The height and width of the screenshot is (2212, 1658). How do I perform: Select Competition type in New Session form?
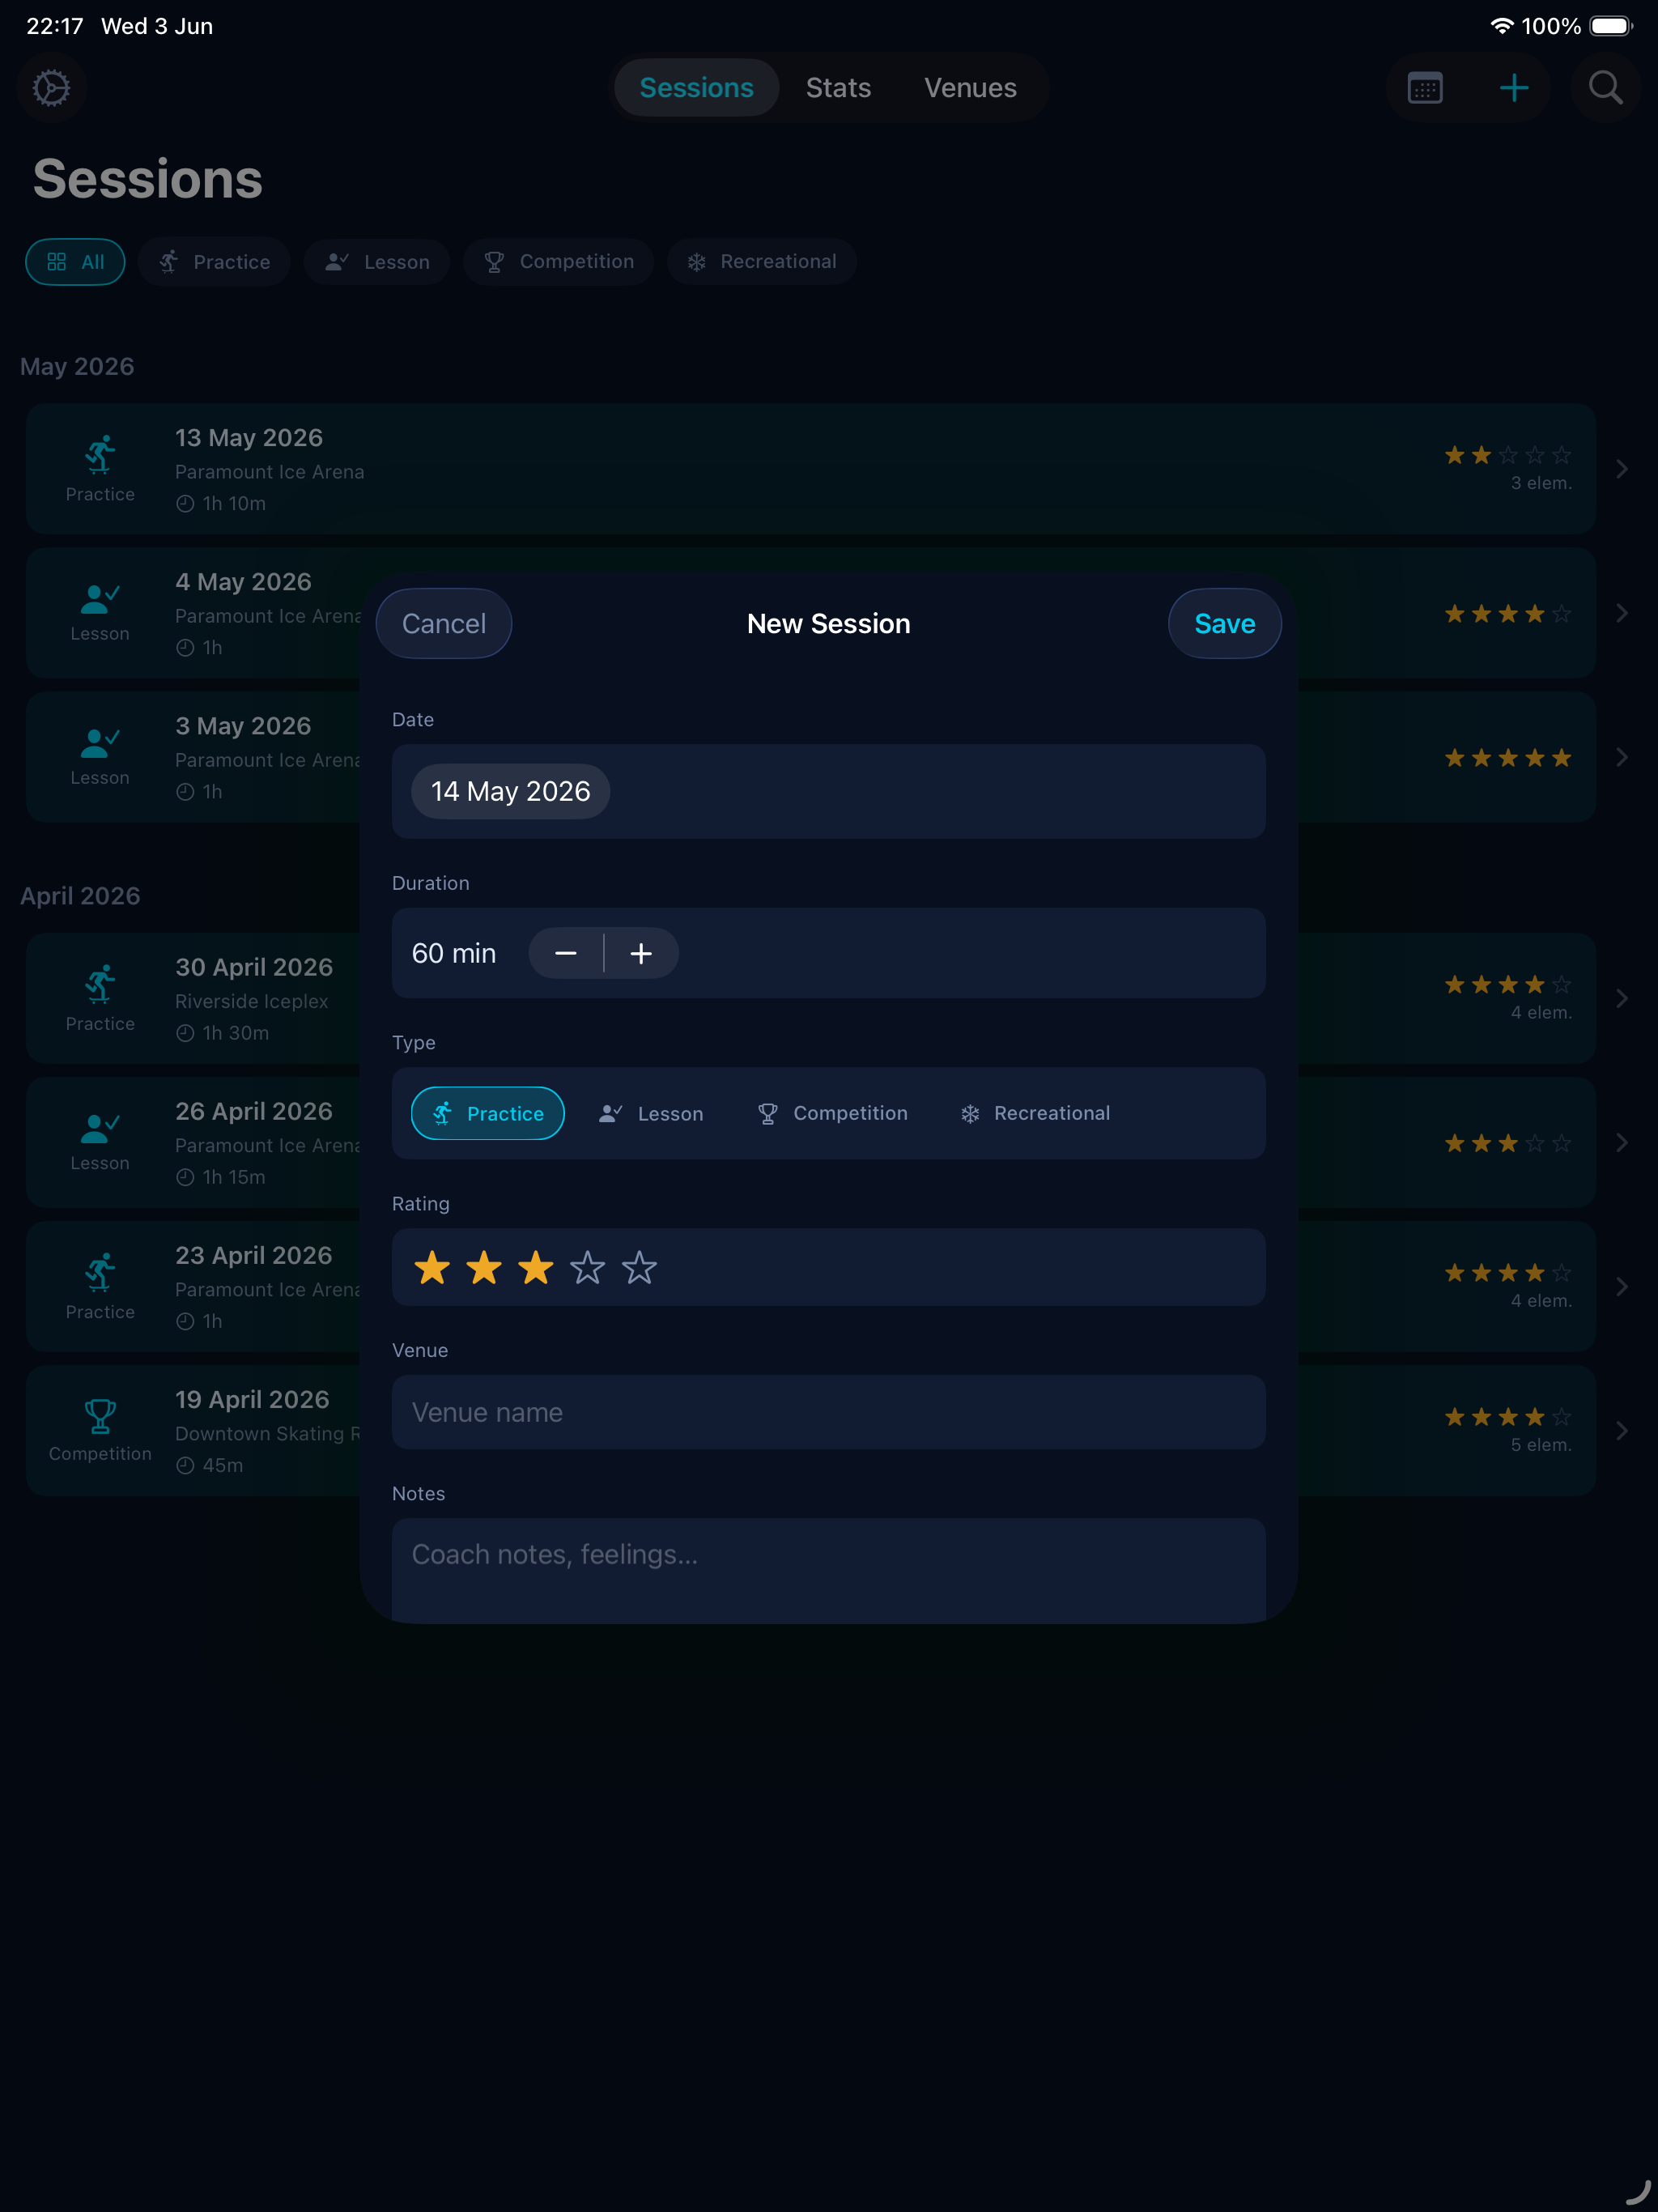click(832, 1113)
